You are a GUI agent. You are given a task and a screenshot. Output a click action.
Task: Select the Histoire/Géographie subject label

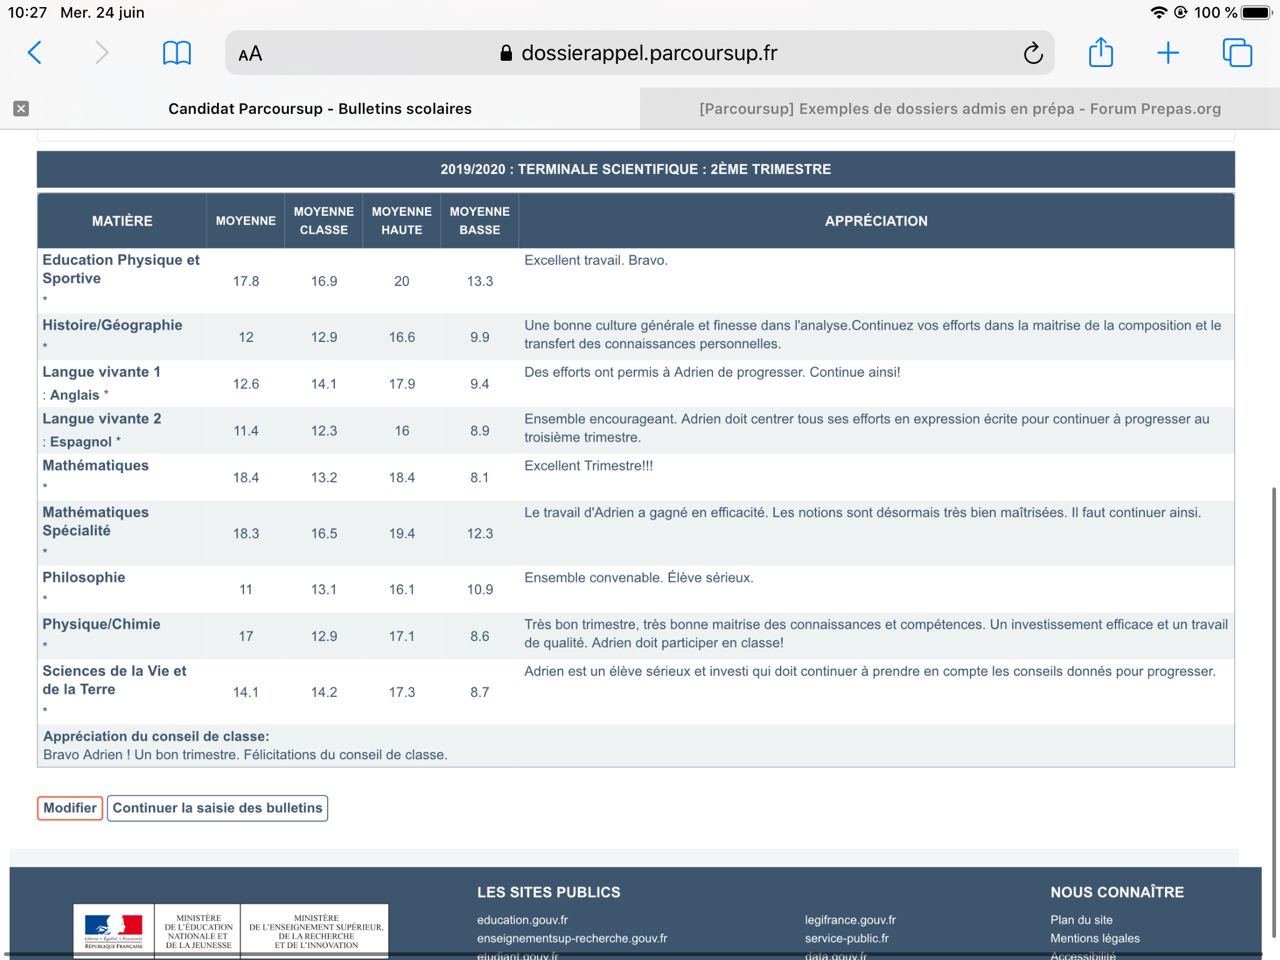point(112,325)
